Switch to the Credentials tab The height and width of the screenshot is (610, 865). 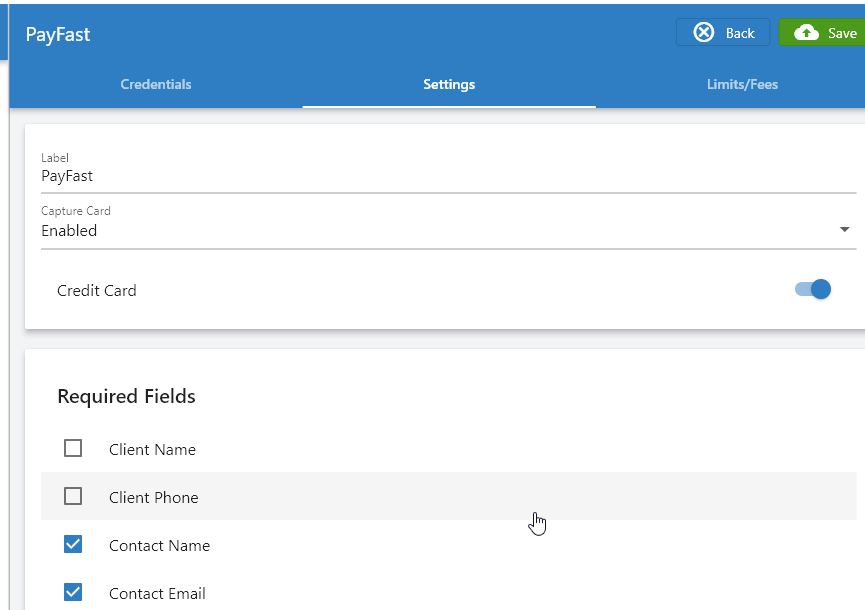click(x=156, y=84)
